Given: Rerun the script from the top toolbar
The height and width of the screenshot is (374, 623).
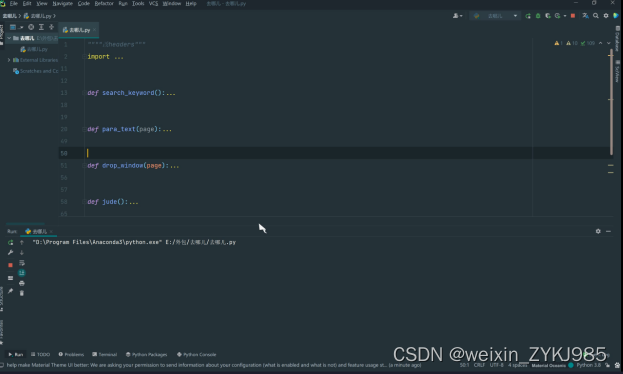Looking at the screenshot, I should coord(528,16).
